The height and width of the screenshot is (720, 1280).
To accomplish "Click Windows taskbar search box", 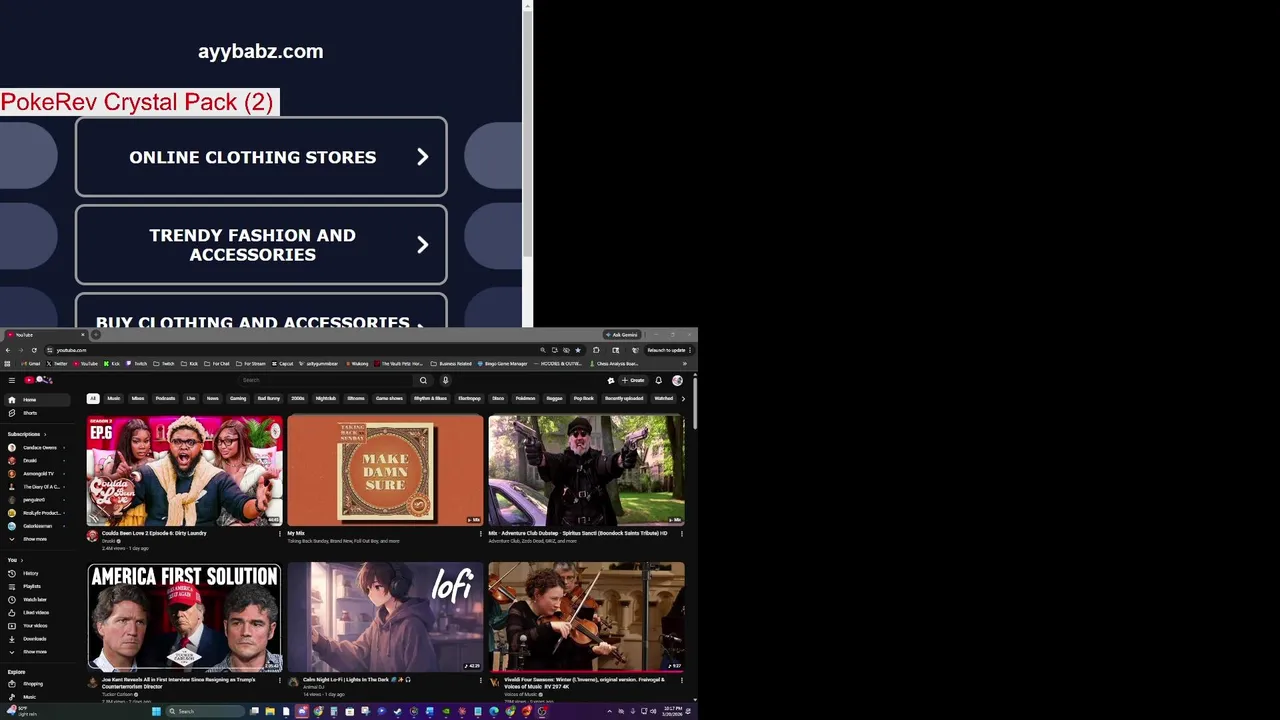I will tap(206, 711).
